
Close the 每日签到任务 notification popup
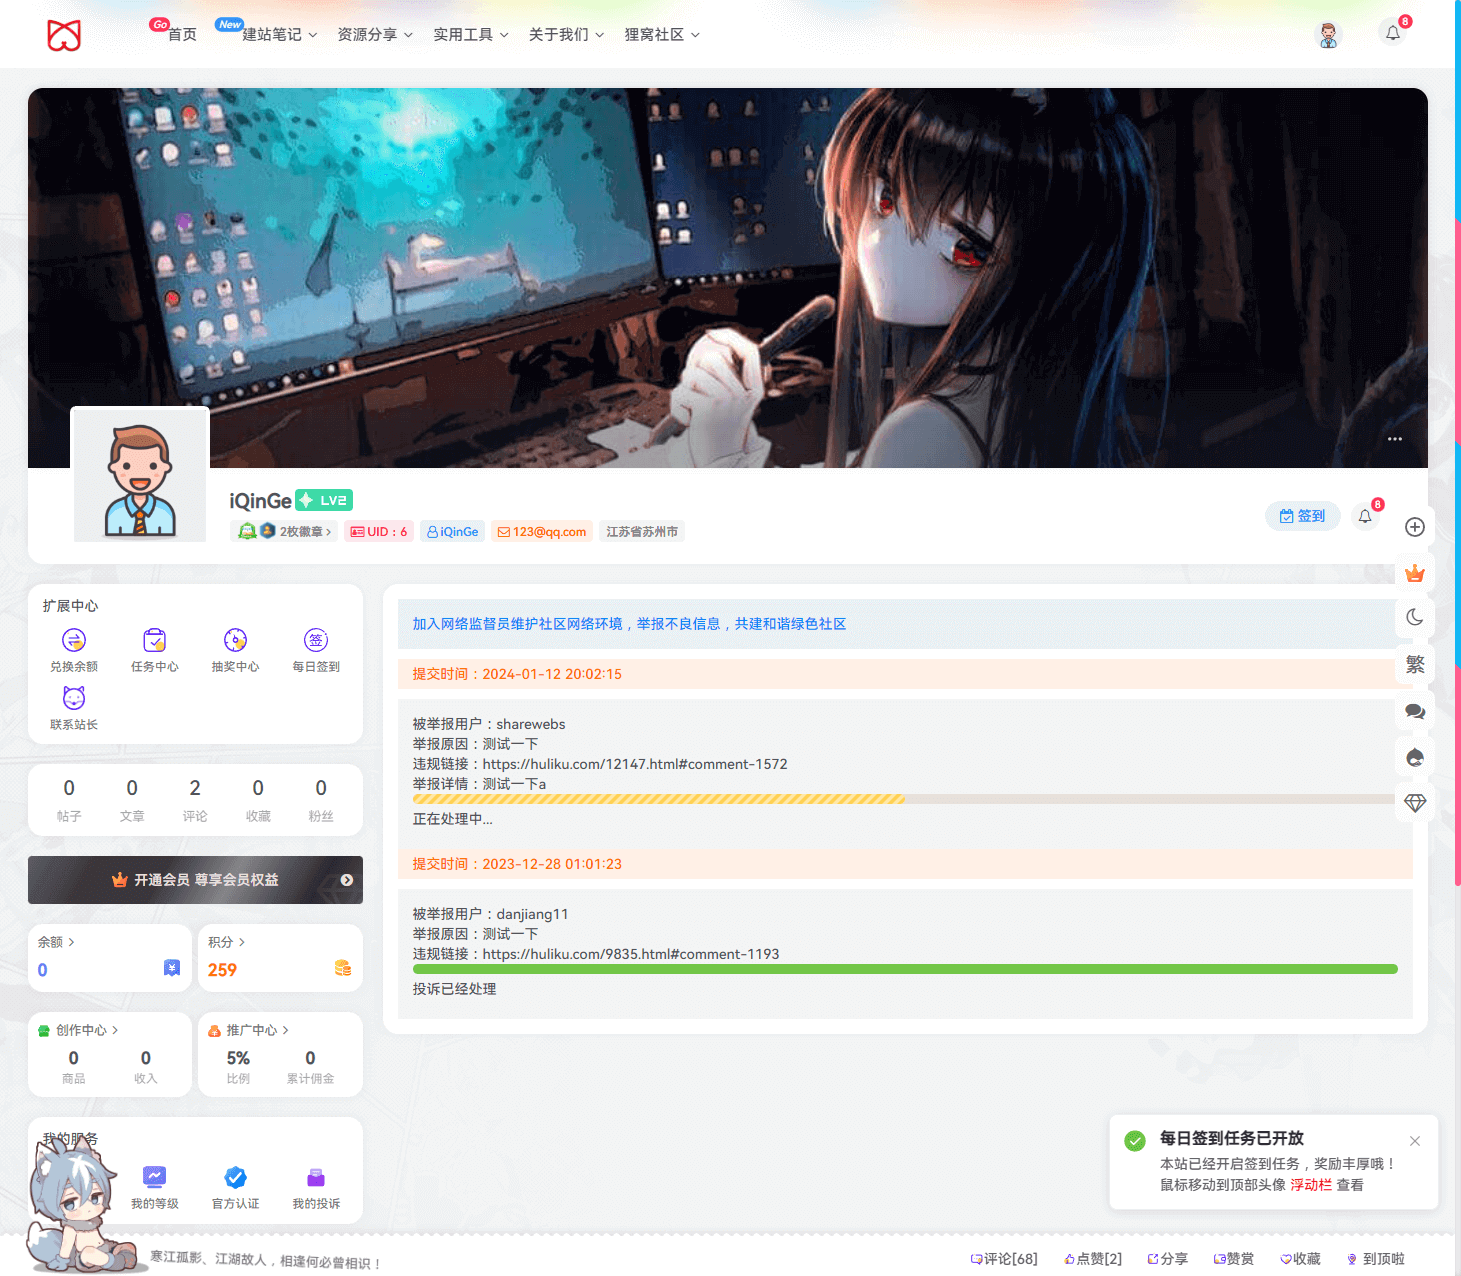[x=1415, y=1141]
